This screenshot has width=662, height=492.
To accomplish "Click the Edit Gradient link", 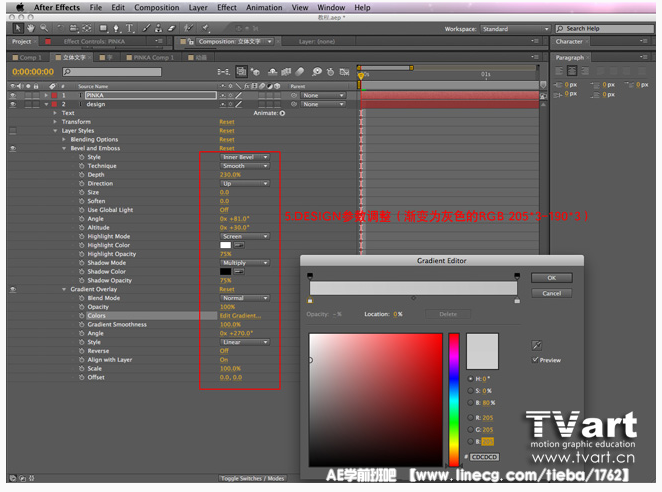I will pyautogui.click(x=240, y=316).
